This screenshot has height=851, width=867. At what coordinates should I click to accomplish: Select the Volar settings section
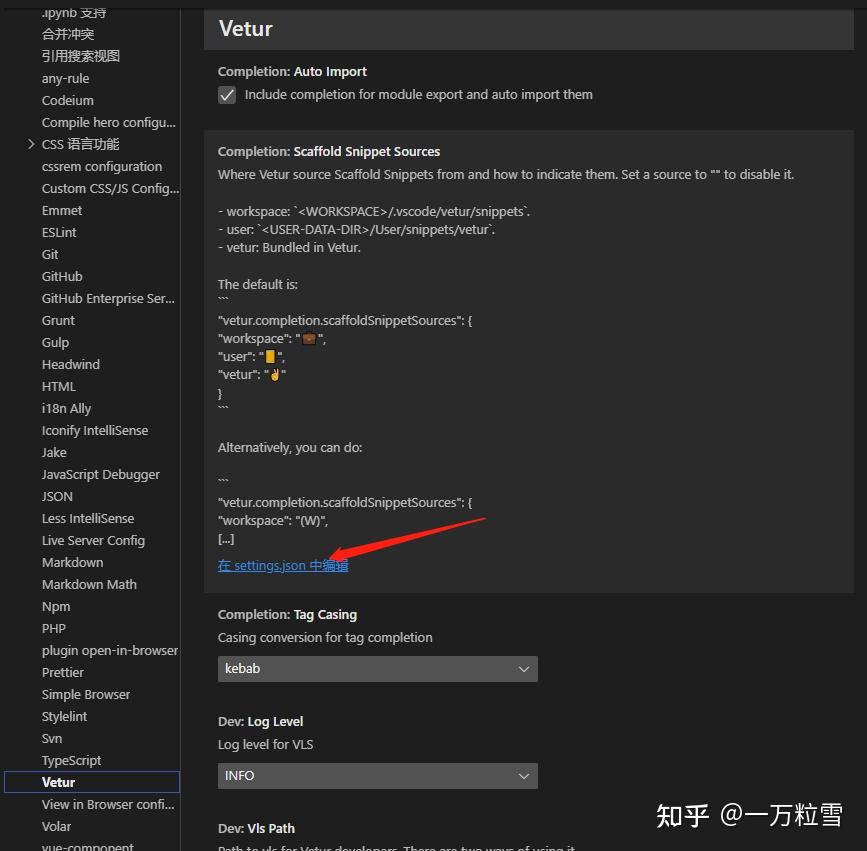click(56, 826)
